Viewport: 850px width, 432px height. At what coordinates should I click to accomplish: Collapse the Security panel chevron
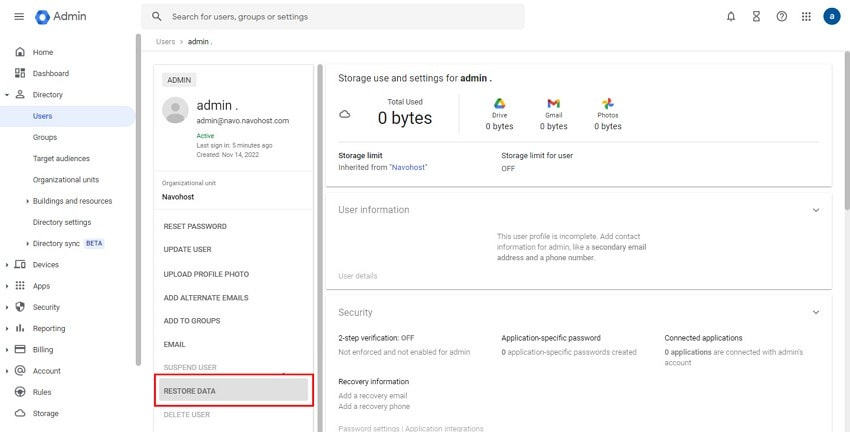tap(815, 312)
